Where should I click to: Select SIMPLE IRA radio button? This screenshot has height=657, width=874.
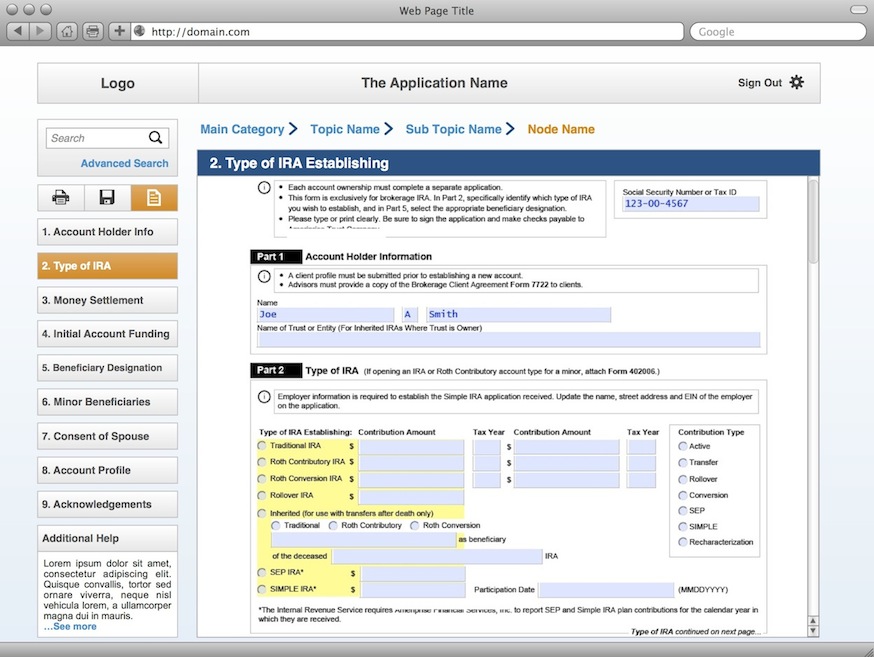[x=262, y=589]
